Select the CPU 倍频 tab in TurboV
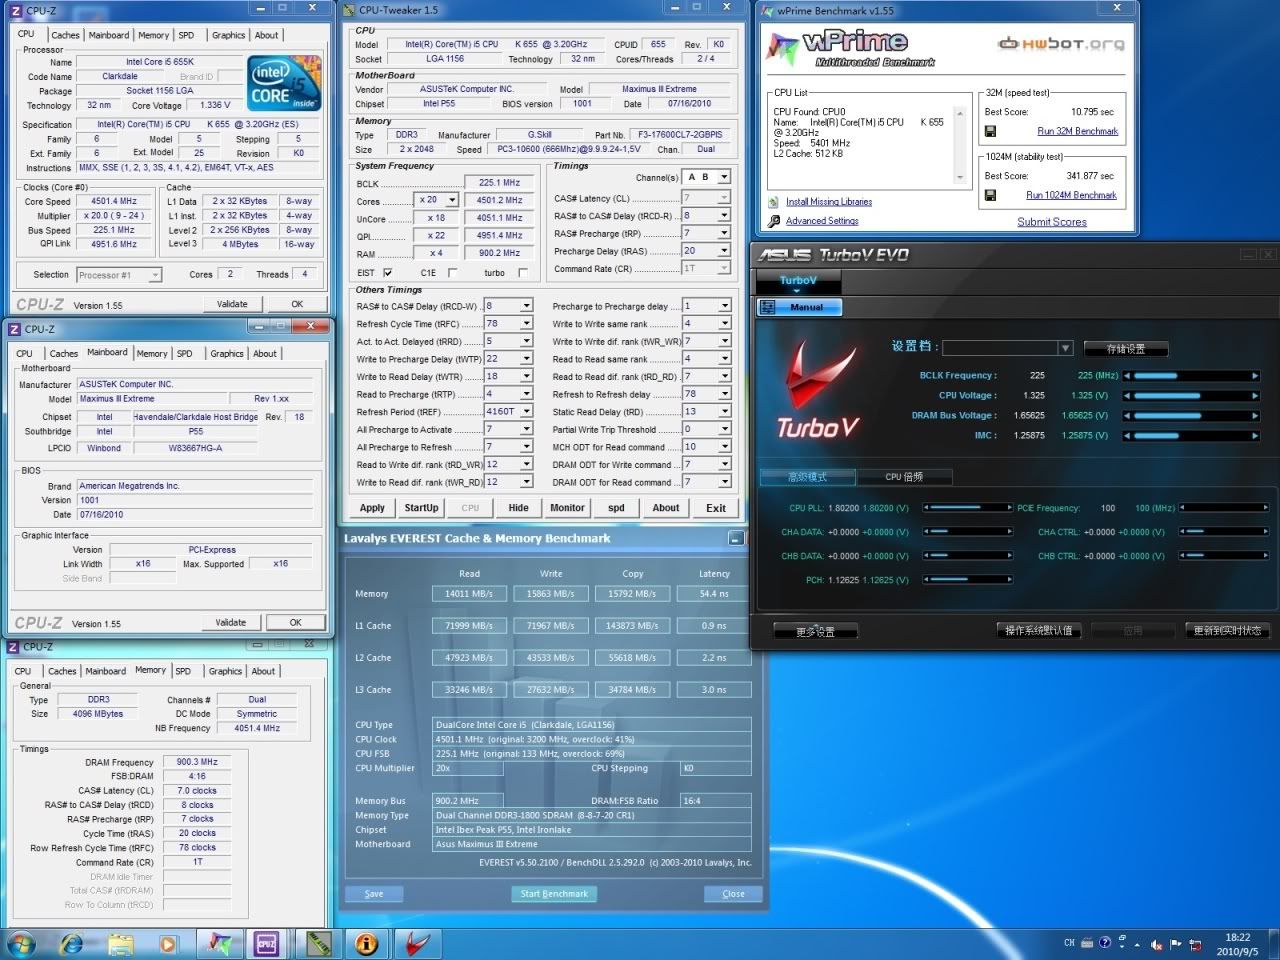1280x960 pixels. click(x=904, y=477)
